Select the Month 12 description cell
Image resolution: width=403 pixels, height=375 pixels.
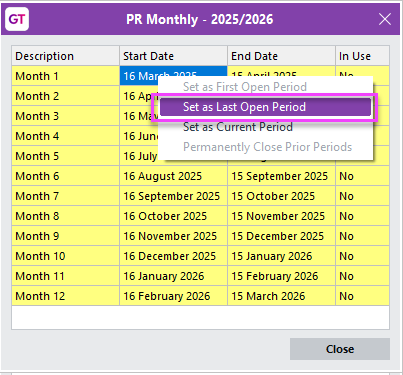[66, 296]
